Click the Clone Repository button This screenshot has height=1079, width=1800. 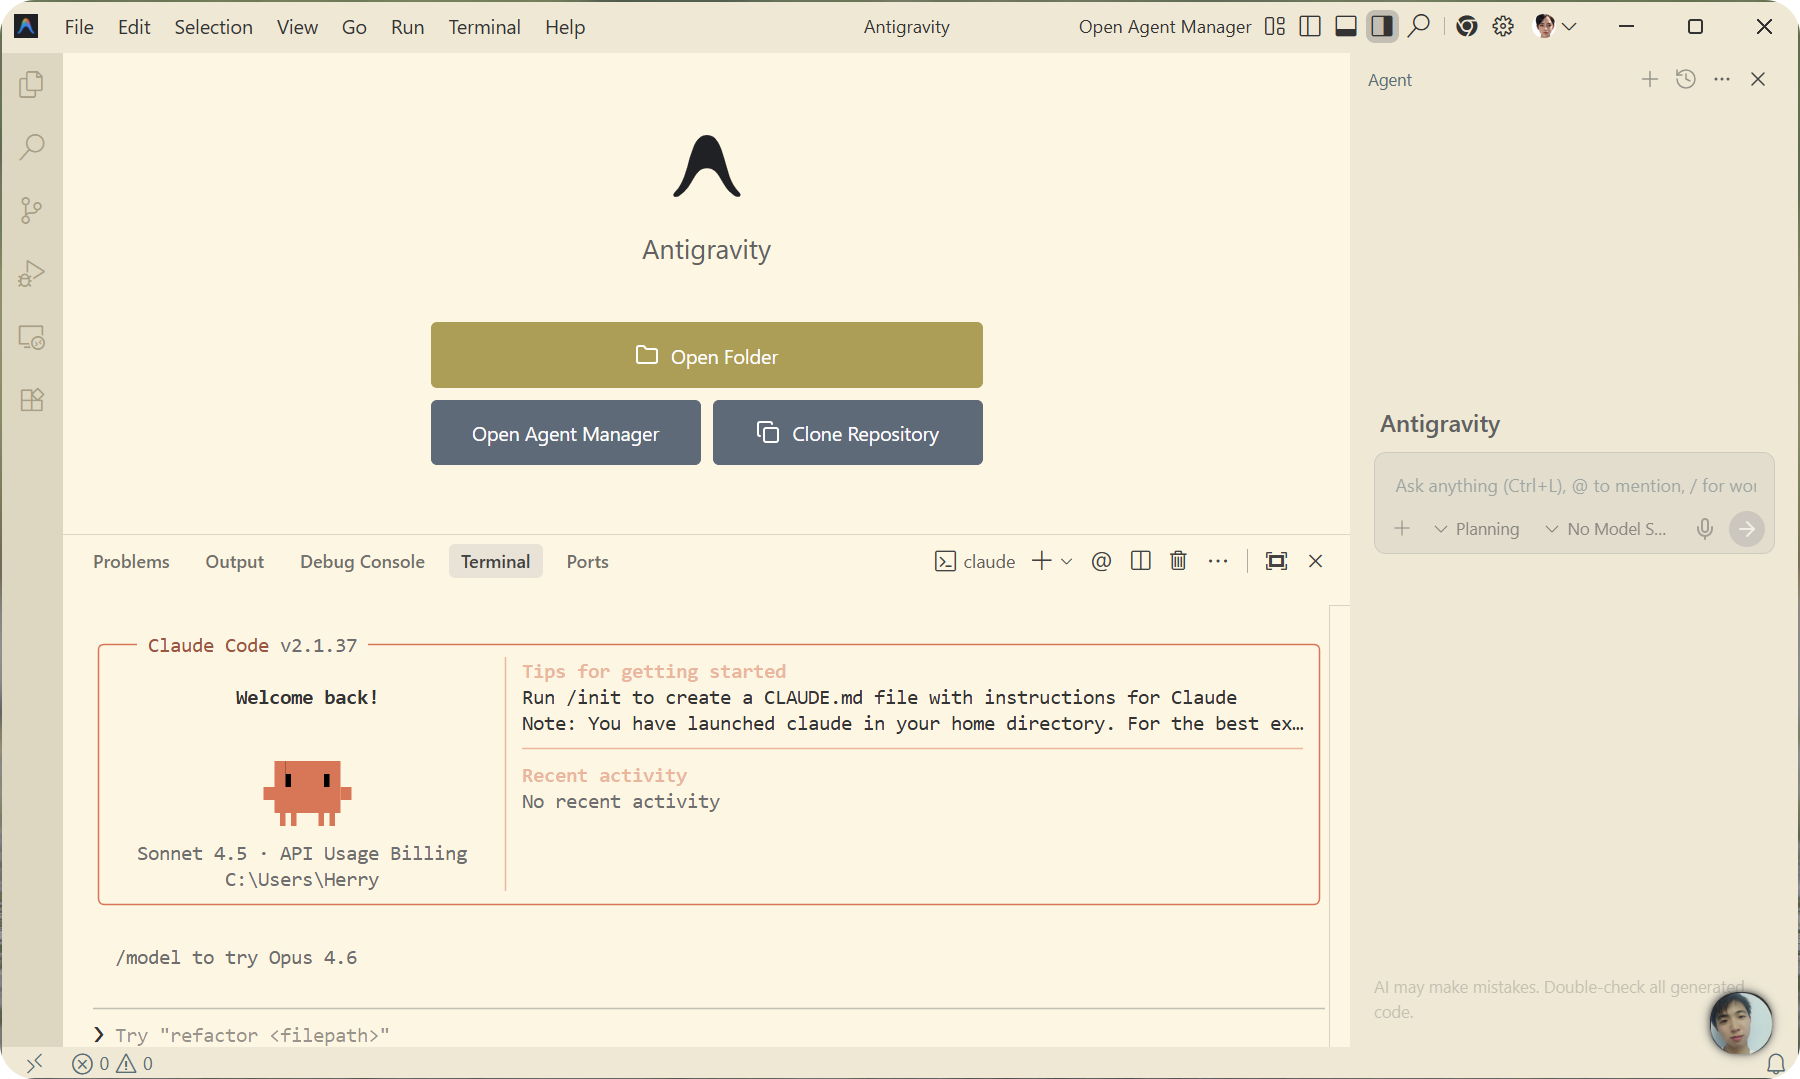(x=848, y=433)
